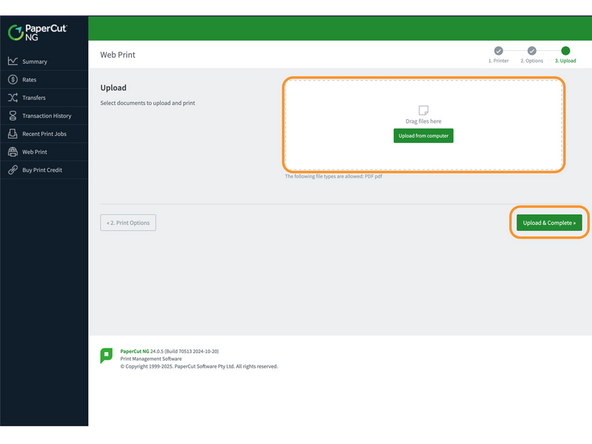592x444 pixels.
Task: Click the Recent Print Jobs tray icon
Action: coord(12,134)
